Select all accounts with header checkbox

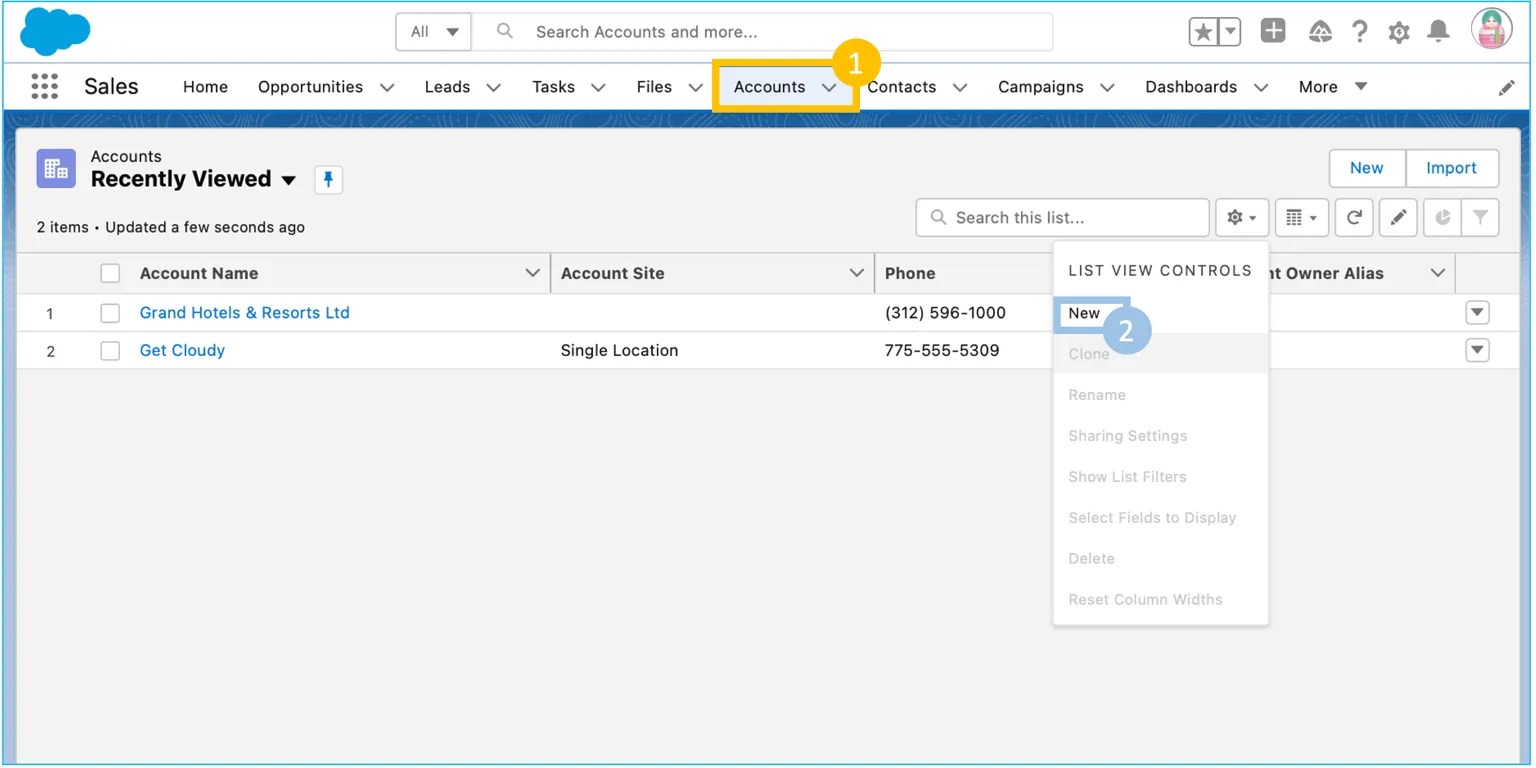(x=110, y=273)
